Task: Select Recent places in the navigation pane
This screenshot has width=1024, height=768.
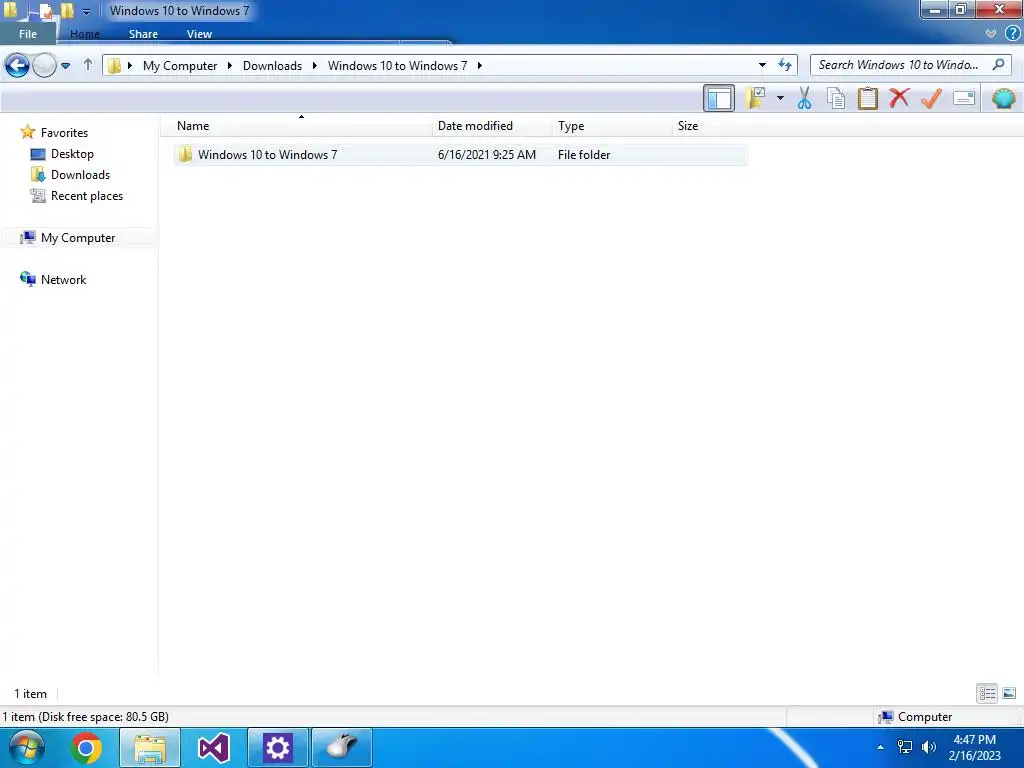Action: [x=87, y=195]
